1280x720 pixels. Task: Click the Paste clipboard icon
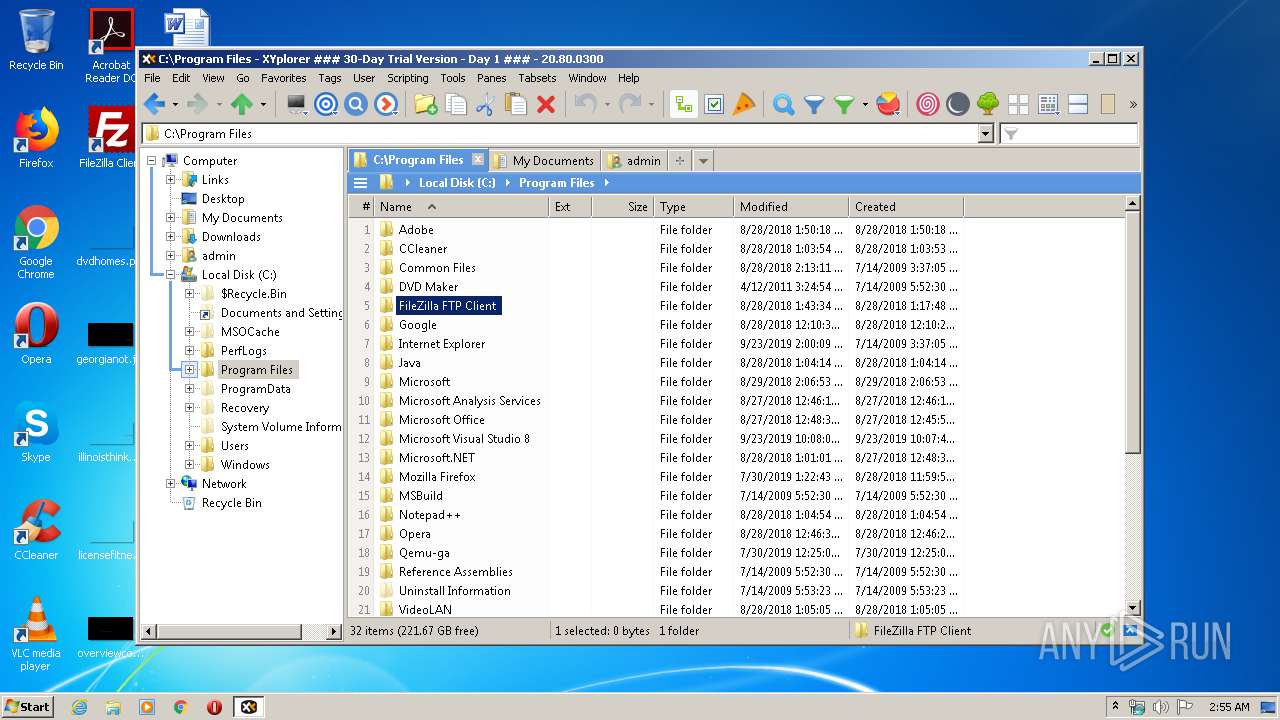pos(515,104)
